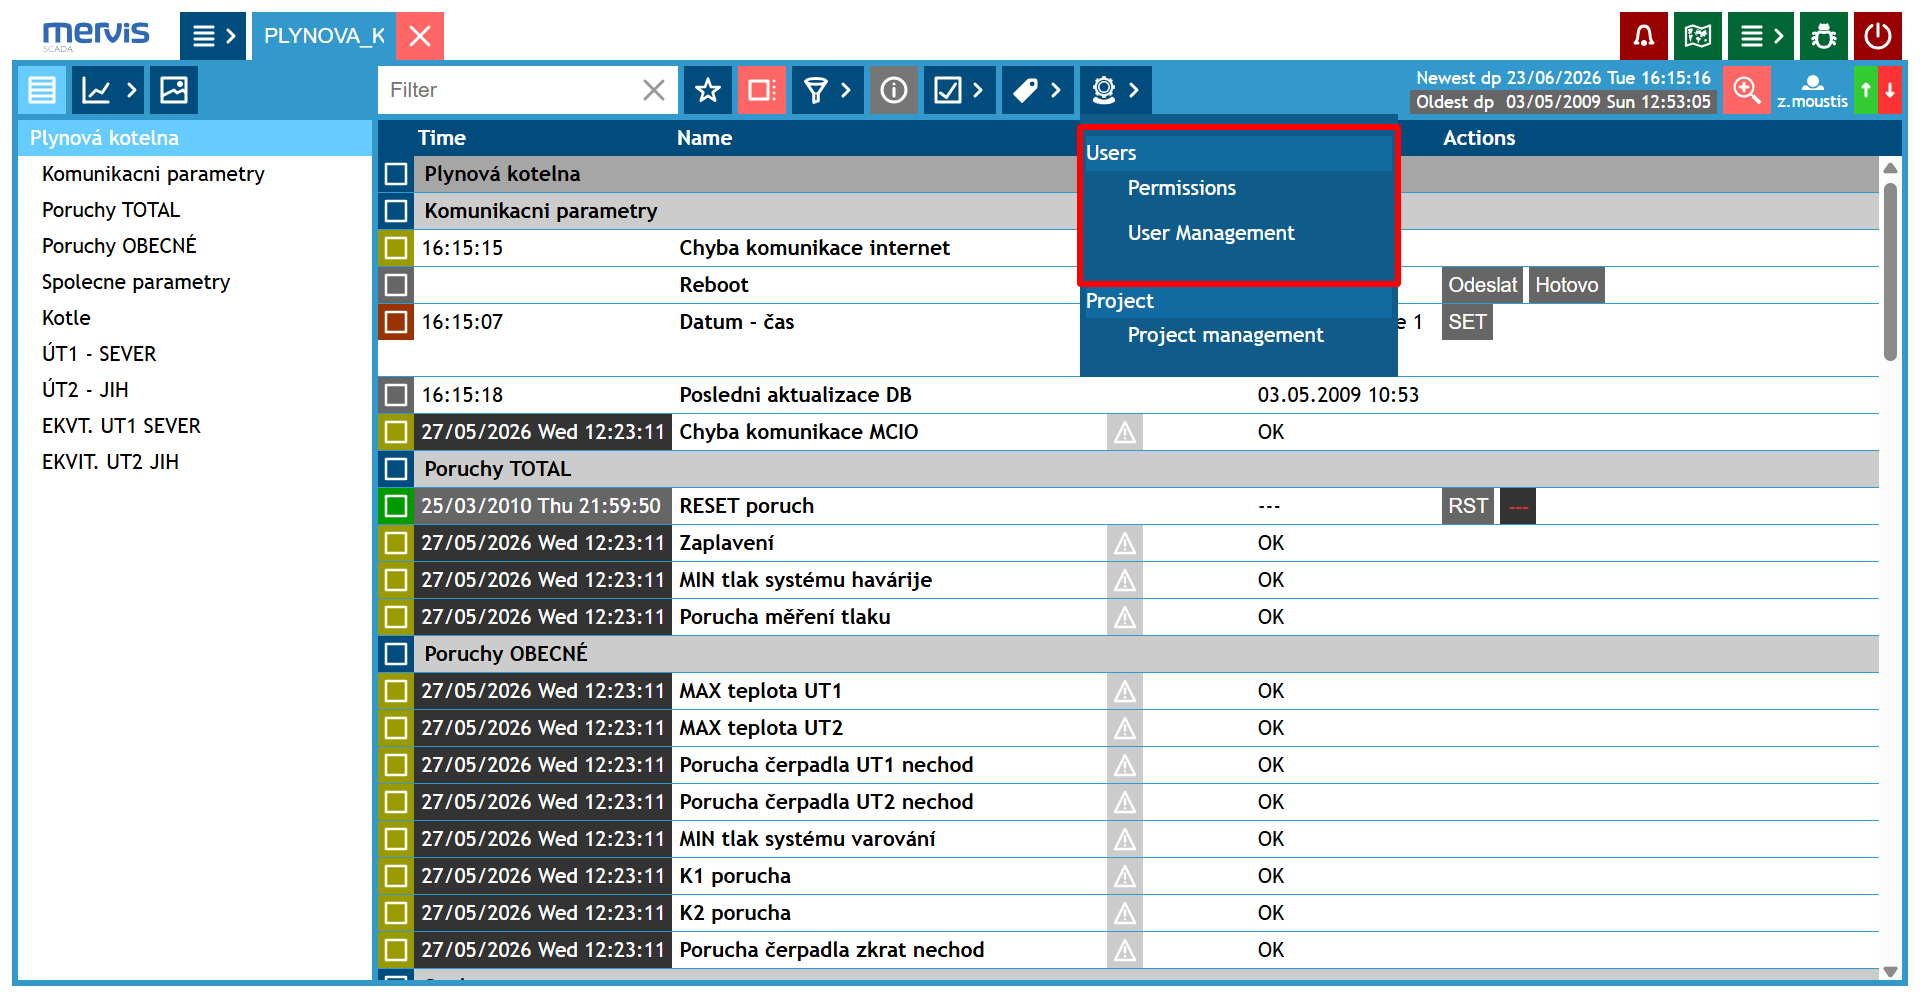Tick the Komunikacni parametry group checkbox

pyautogui.click(x=396, y=211)
